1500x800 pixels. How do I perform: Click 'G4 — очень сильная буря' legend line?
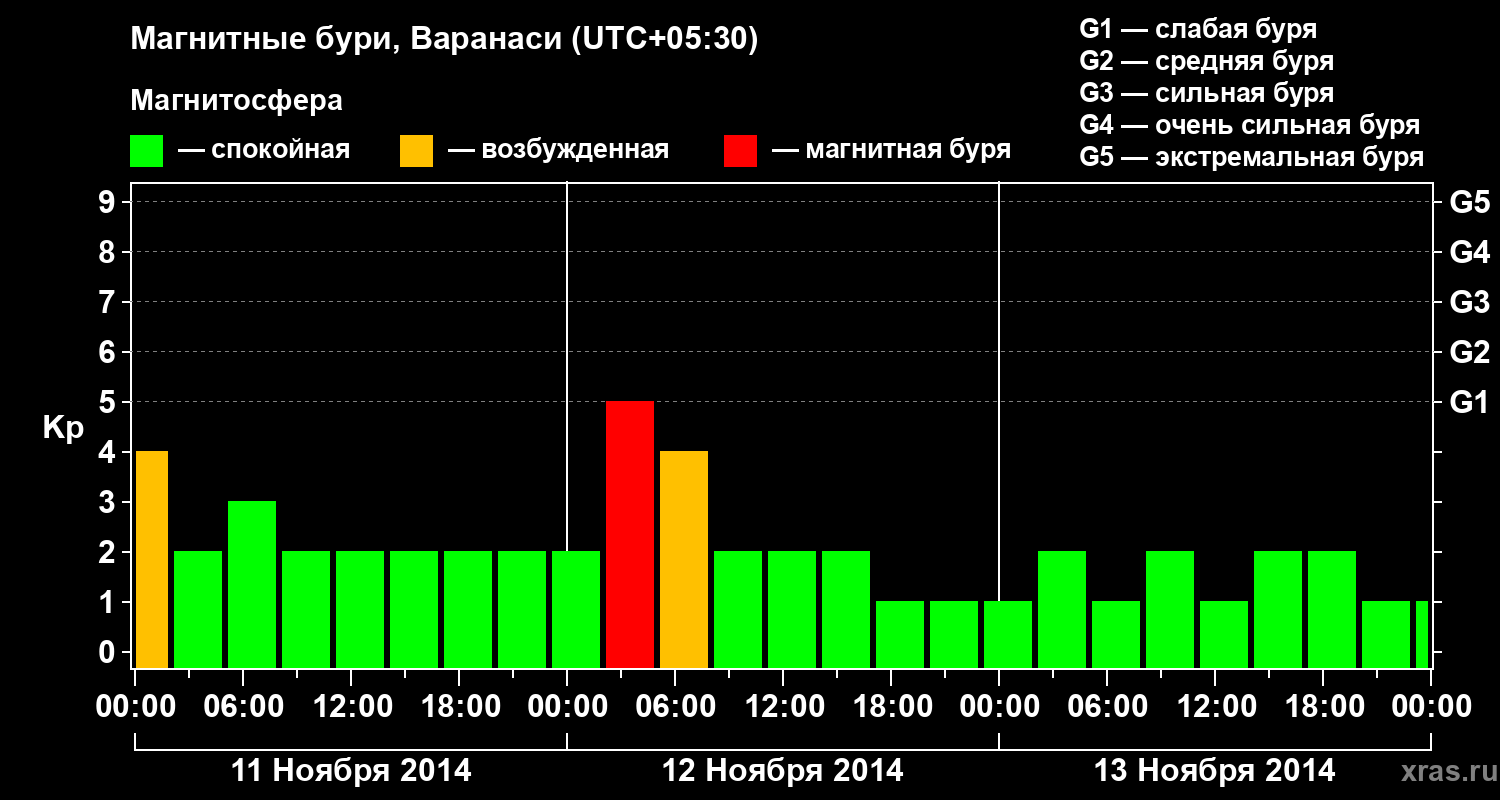pyautogui.click(x=1250, y=125)
